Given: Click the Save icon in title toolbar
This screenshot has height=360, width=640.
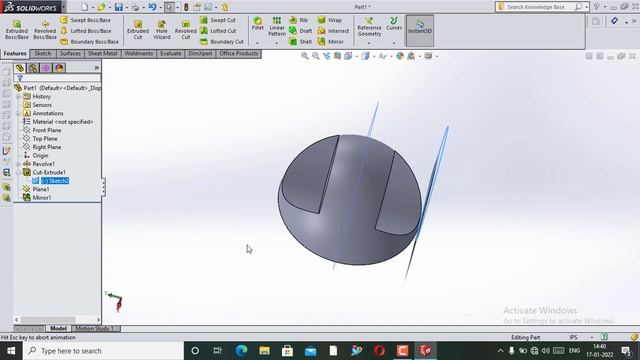Looking at the screenshot, I should pos(118,7).
